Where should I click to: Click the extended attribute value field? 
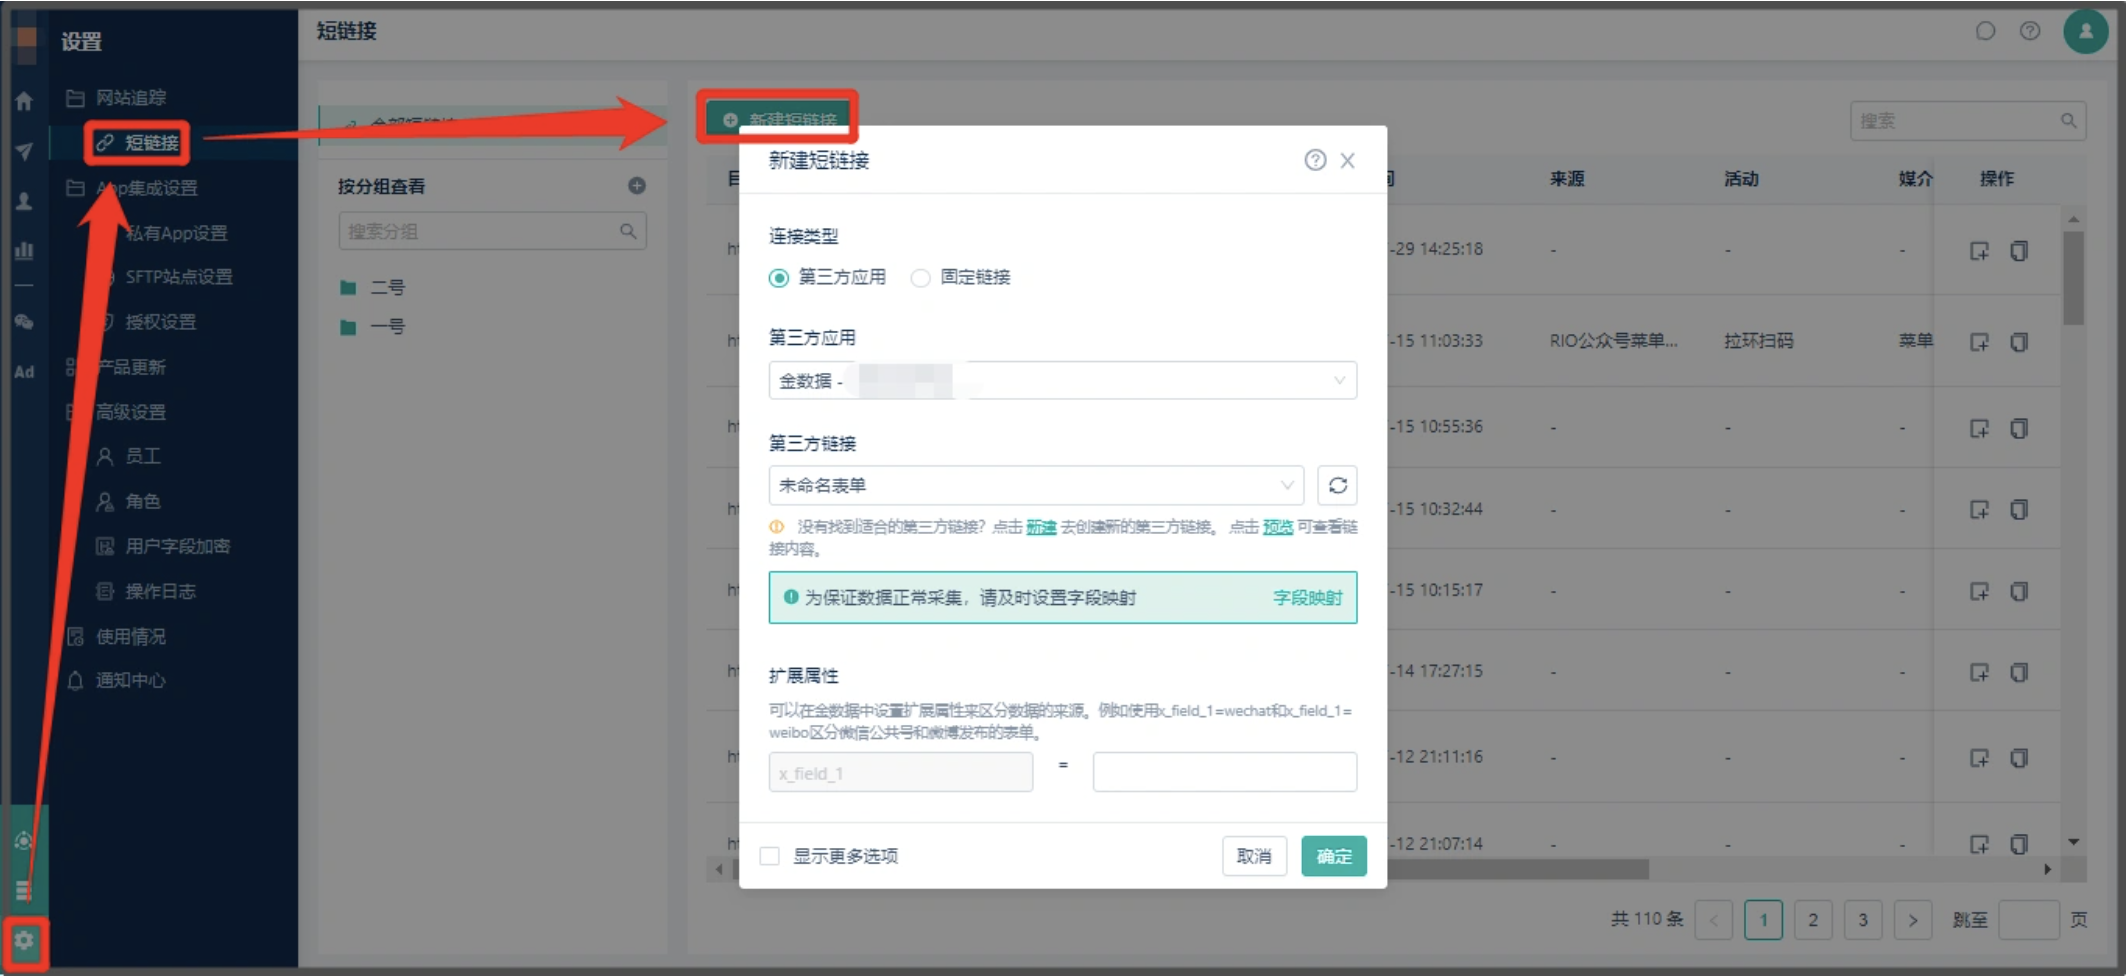[1225, 772]
